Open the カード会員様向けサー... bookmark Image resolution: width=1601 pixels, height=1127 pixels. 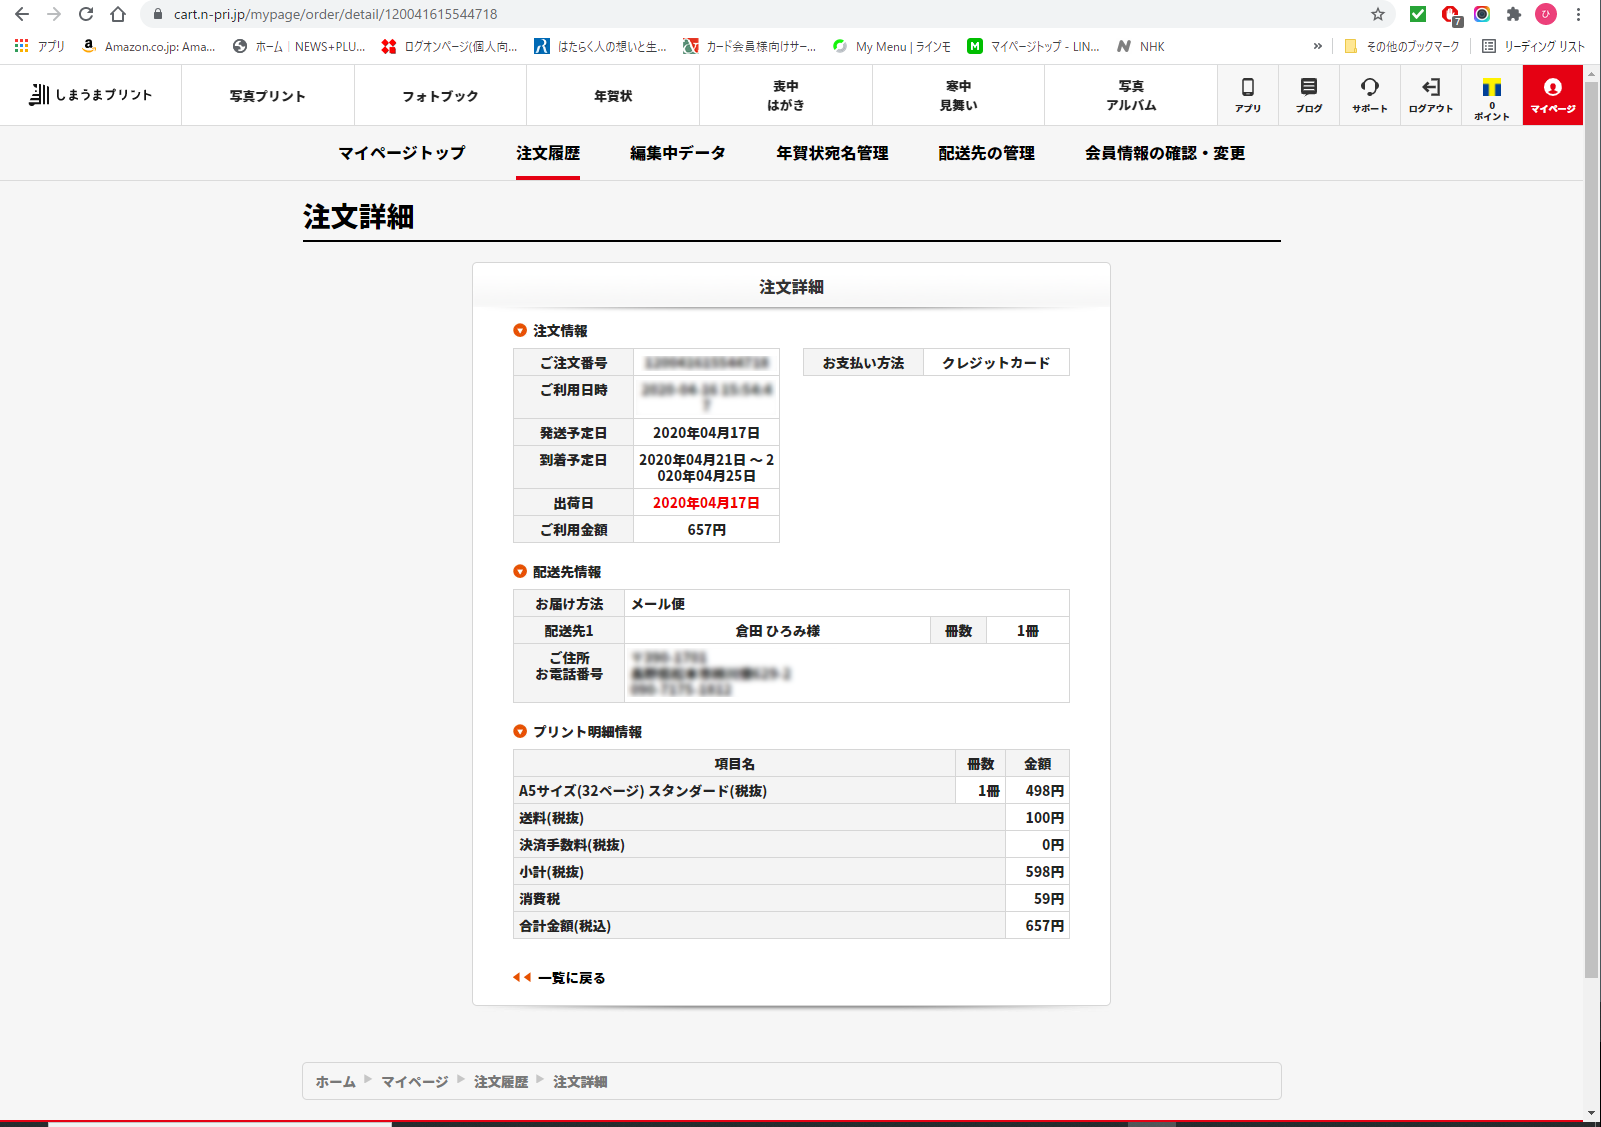click(749, 46)
